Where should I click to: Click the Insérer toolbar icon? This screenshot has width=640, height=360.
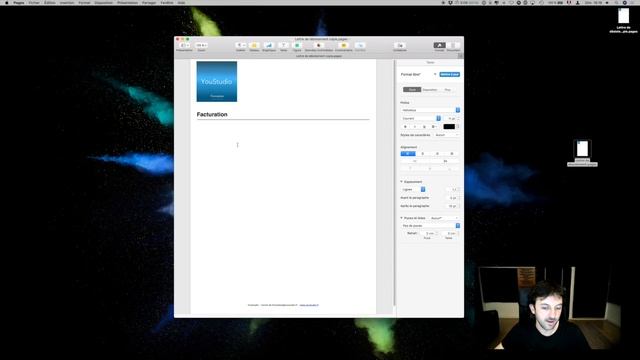(241, 45)
